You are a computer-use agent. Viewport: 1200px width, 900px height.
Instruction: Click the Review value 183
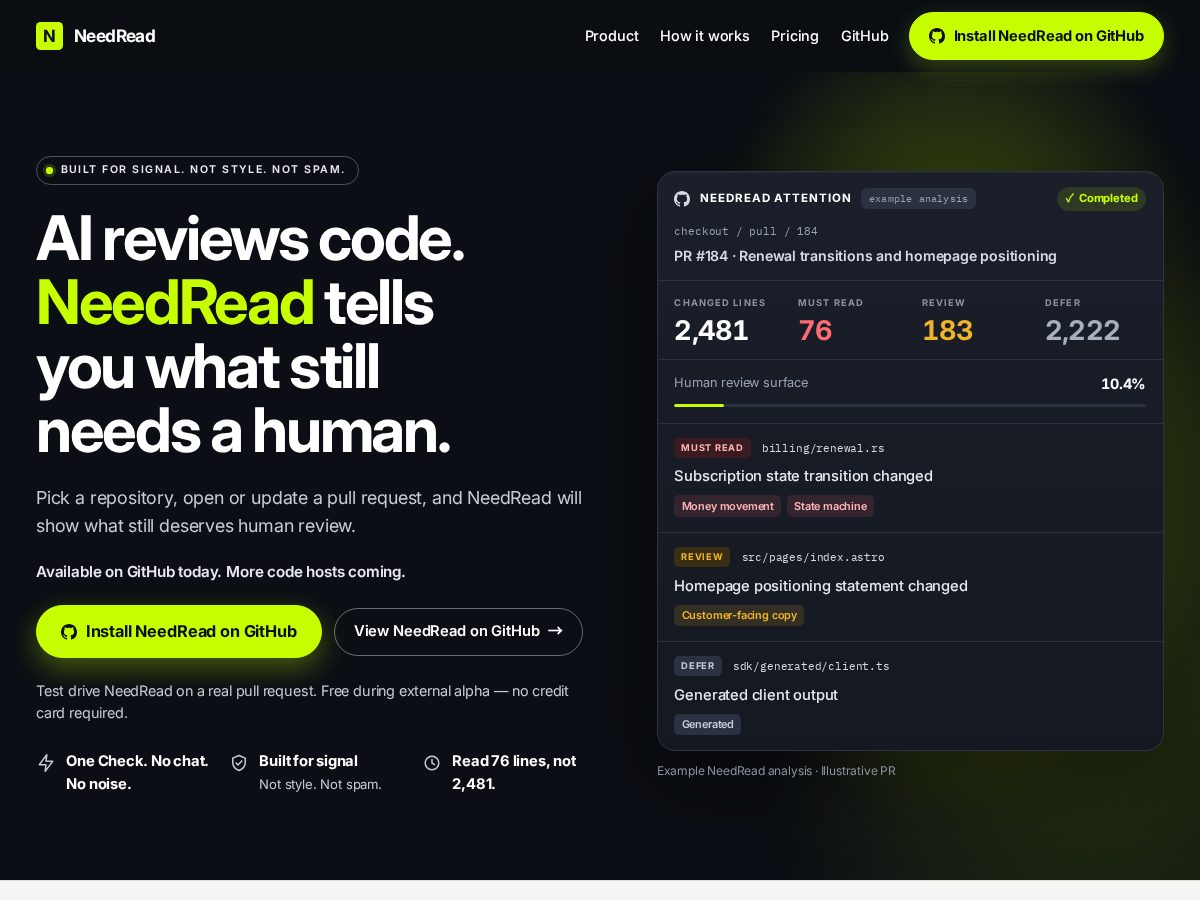point(947,330)
